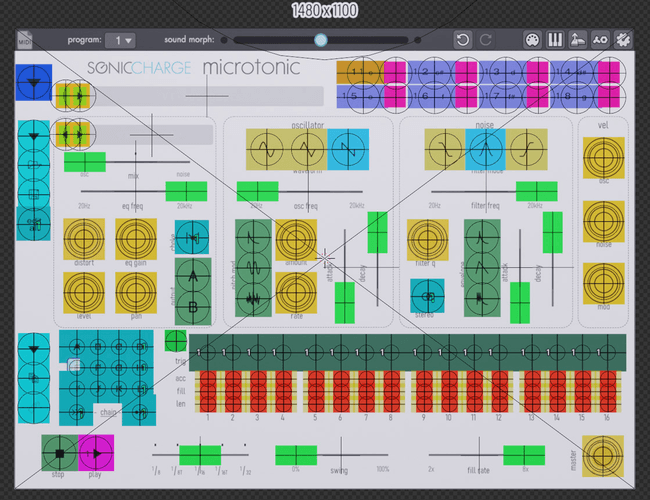650x500 pixels.
Task: Go to next program with right arrow
Action: [80, 96]
